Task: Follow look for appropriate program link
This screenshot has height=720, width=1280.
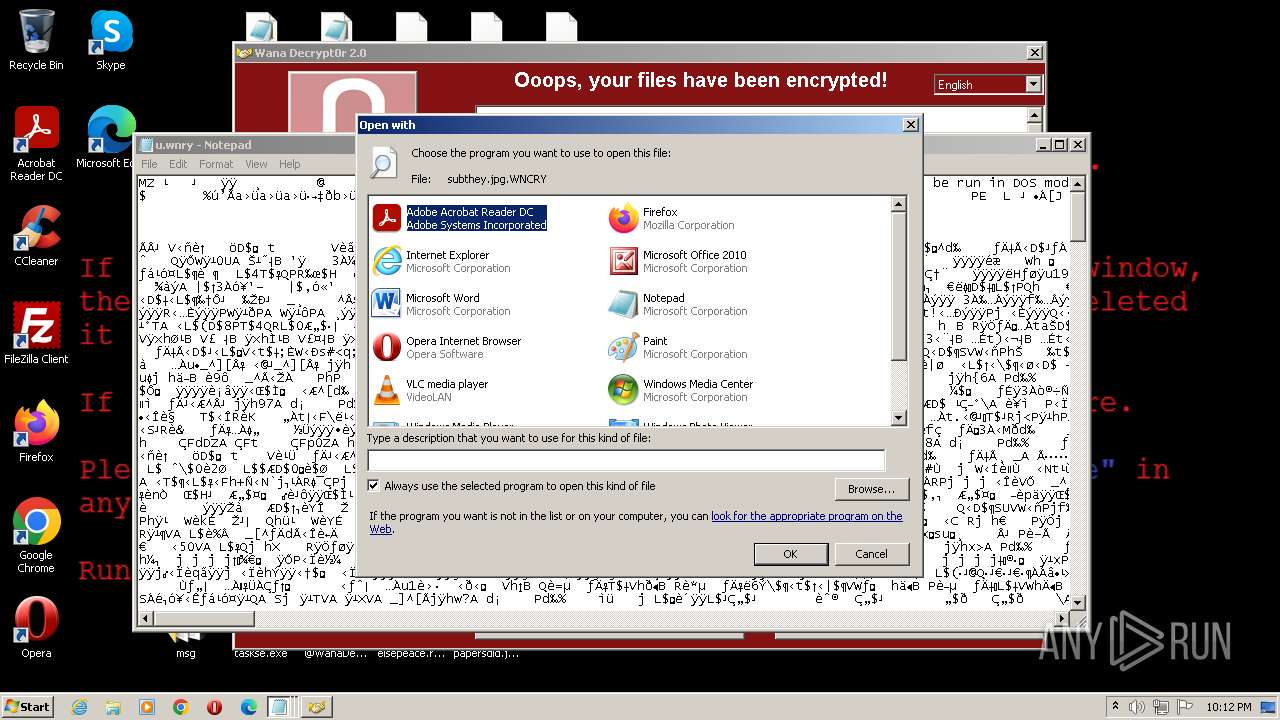Action: [806, 516]
